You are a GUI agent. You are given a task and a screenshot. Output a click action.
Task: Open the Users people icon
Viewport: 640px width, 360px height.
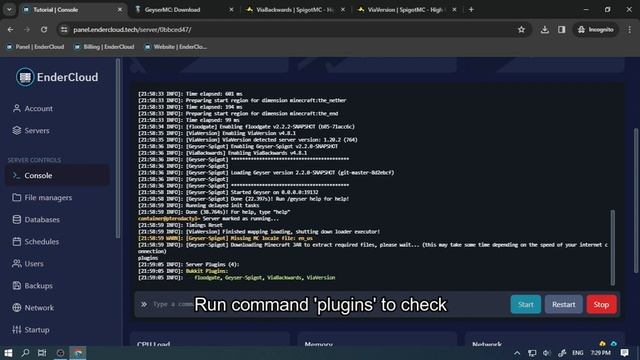17,263
